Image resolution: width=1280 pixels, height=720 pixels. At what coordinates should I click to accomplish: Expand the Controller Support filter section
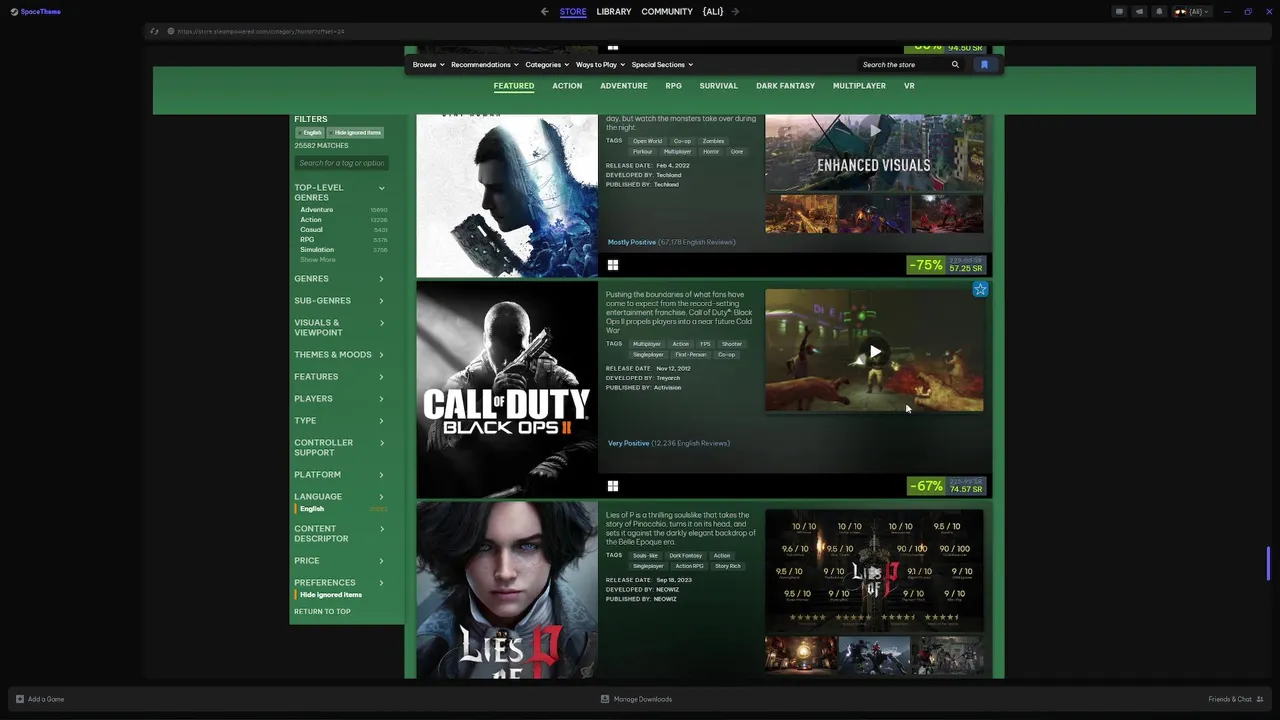coord(340,448)
